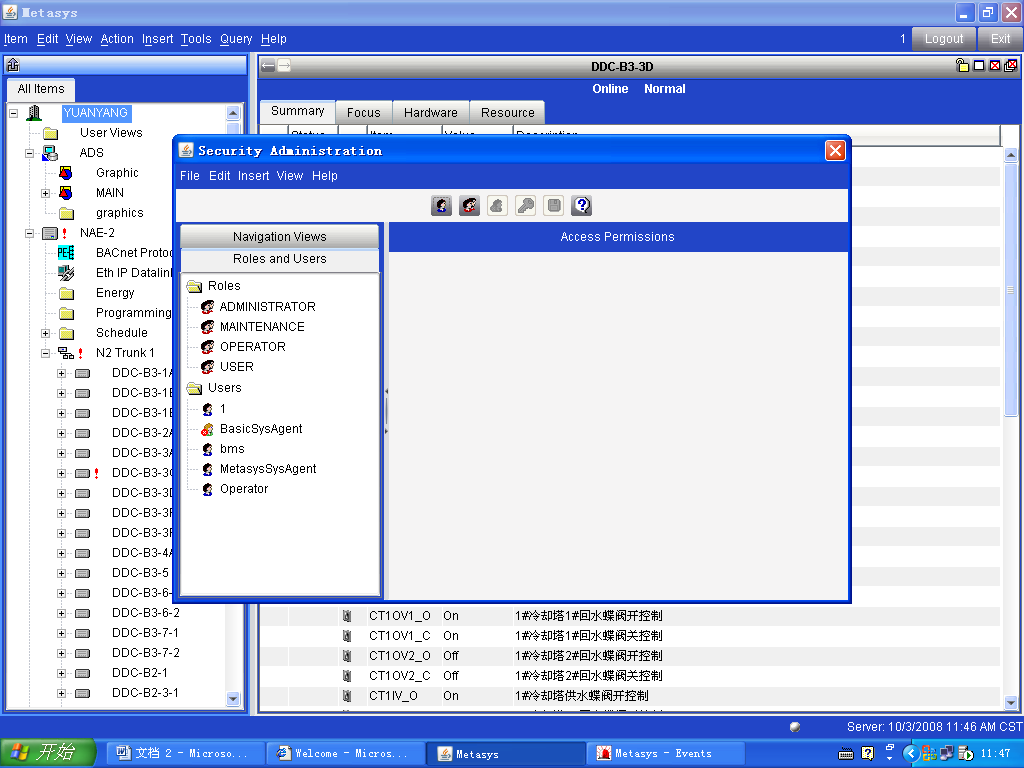Click the Logout button
The width and height of the screenshot is (1024, 768).
tap(943, 39)
